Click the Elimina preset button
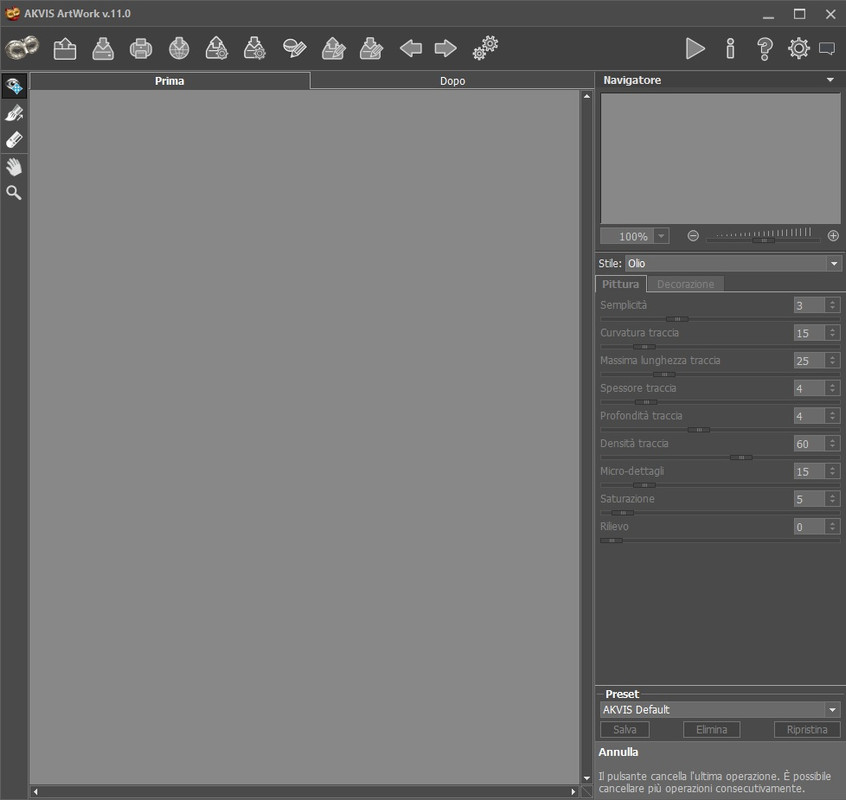Viewport: 846px width, 800px height. pos(711,729)
